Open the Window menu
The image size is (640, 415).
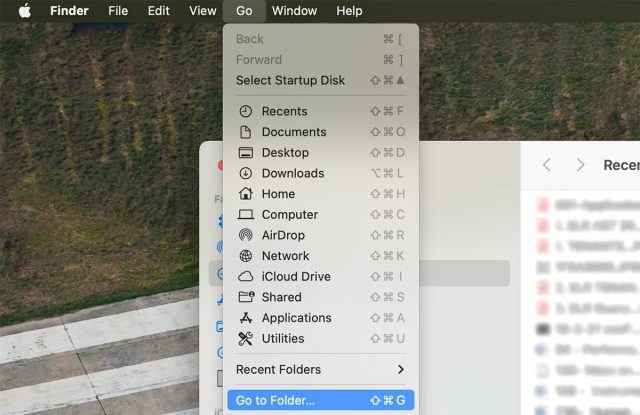(x=294, y=11)
